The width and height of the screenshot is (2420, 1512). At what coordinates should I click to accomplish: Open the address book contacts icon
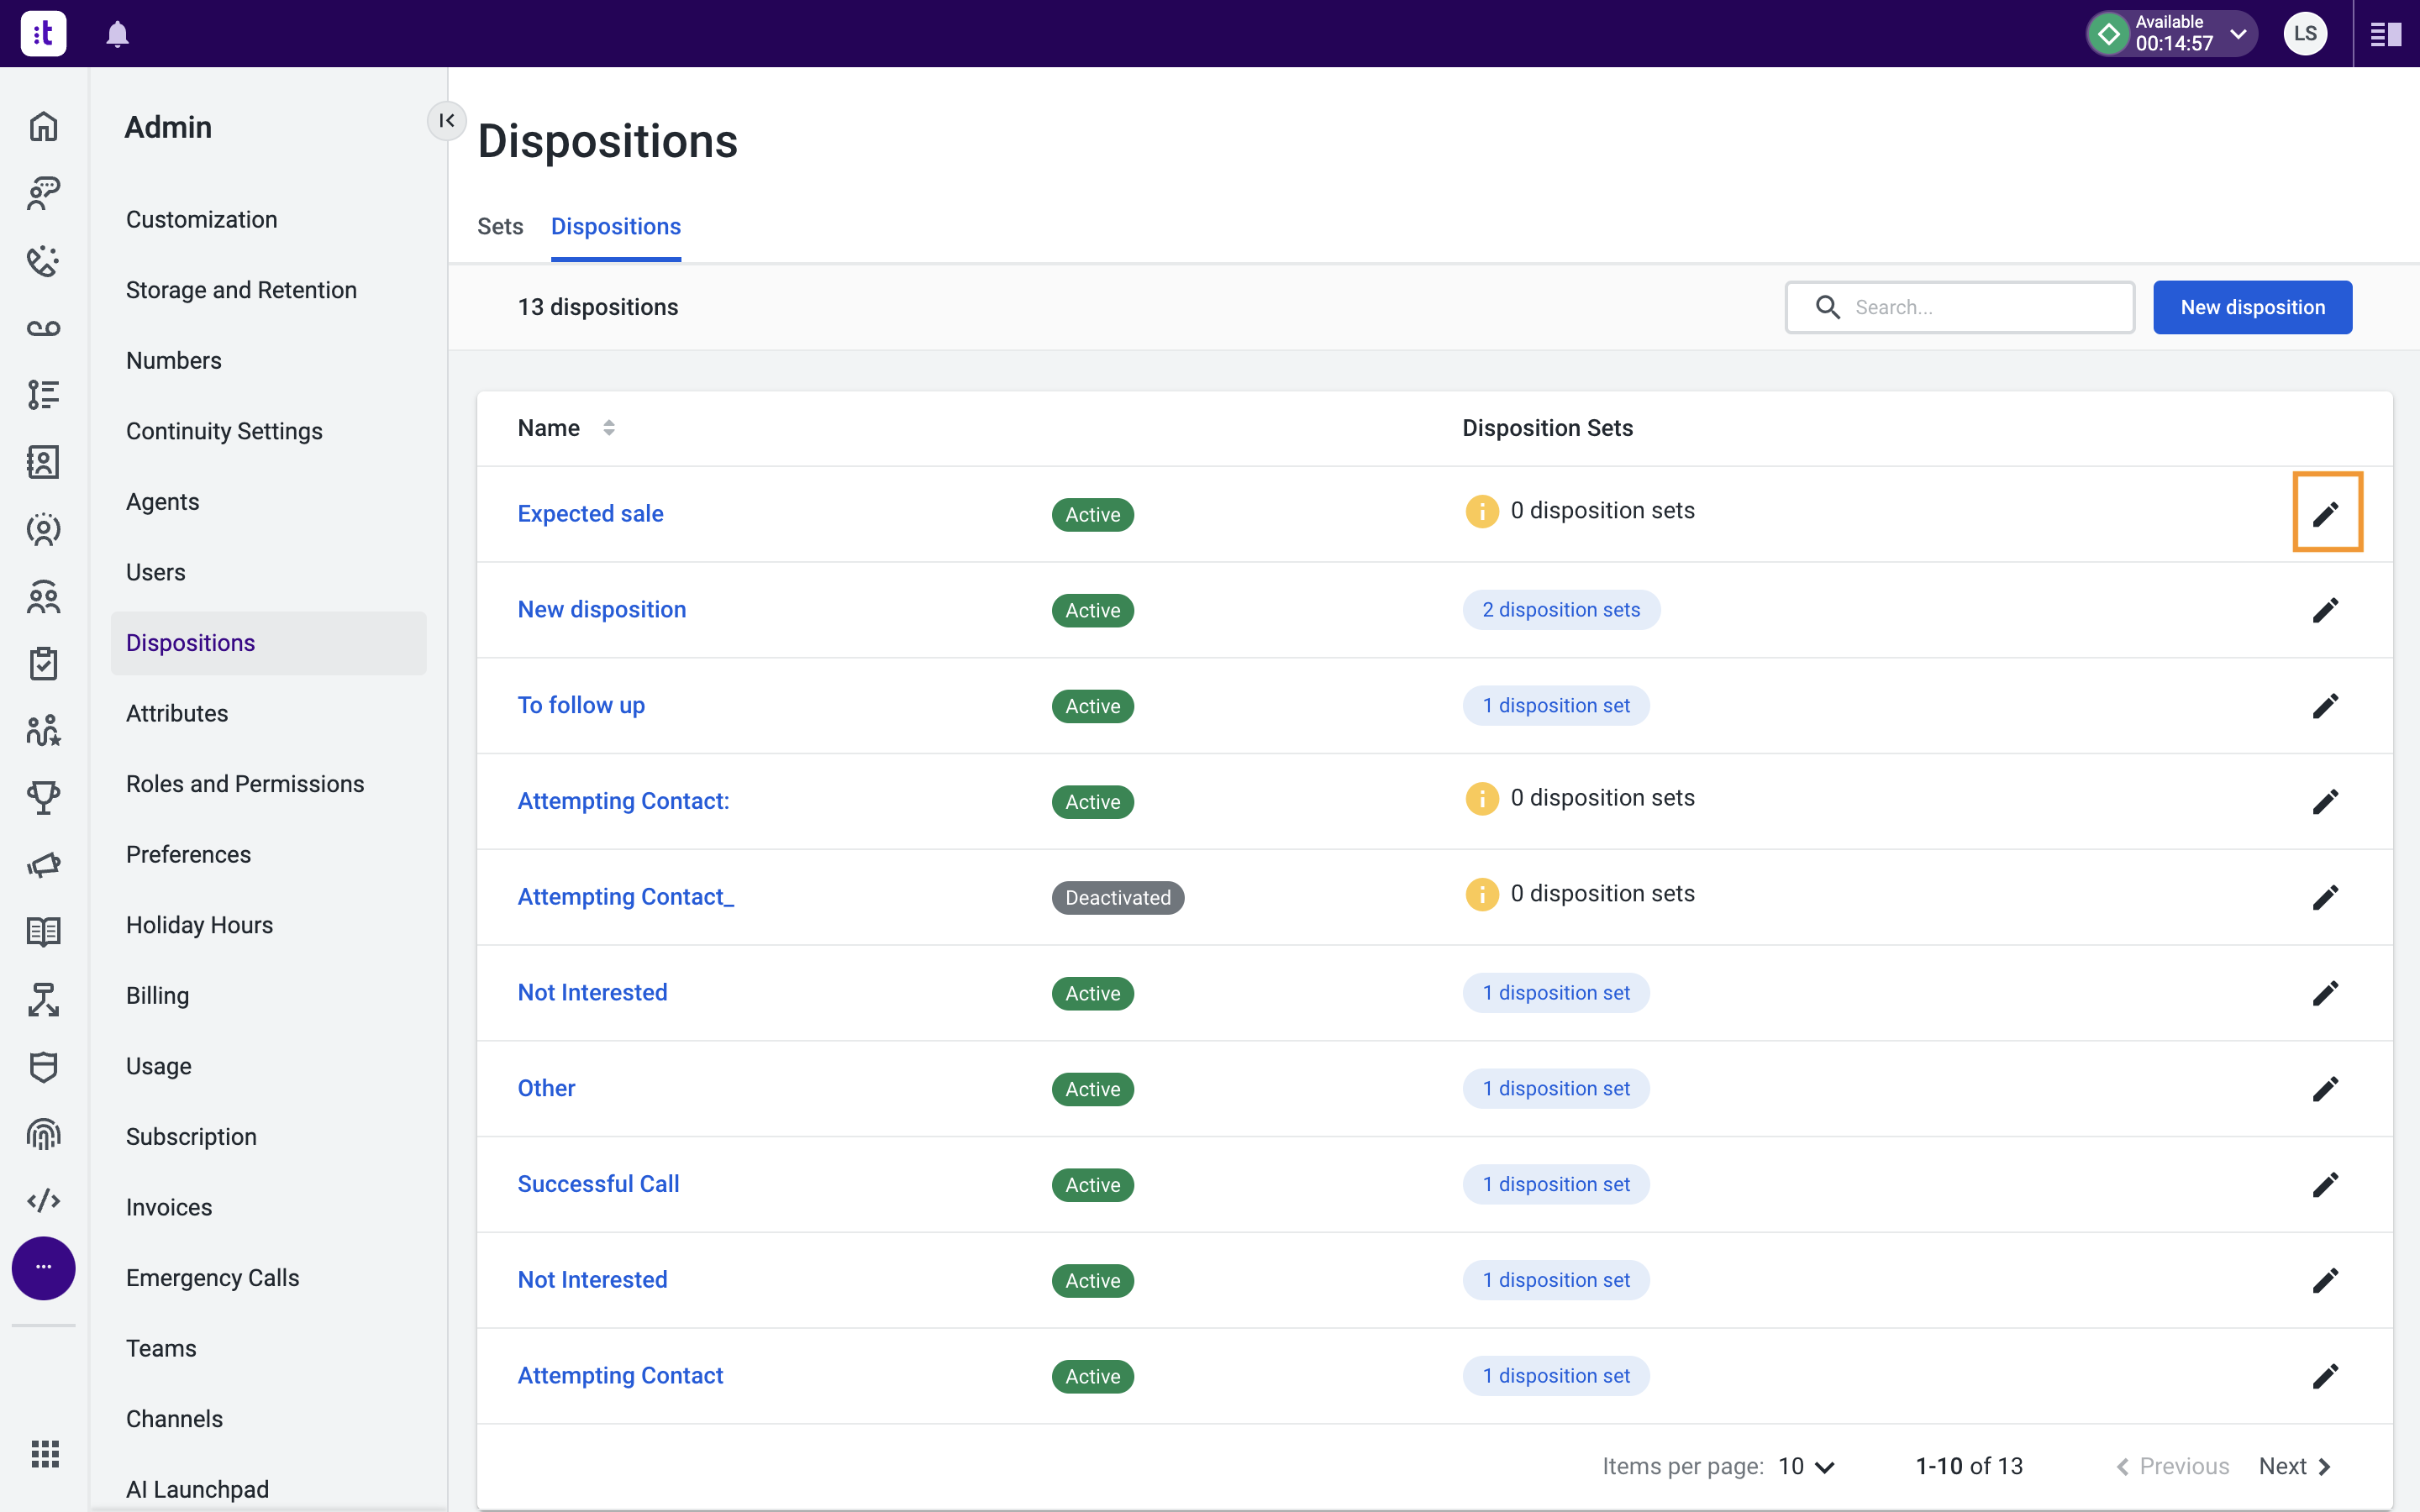coord(43,462)
